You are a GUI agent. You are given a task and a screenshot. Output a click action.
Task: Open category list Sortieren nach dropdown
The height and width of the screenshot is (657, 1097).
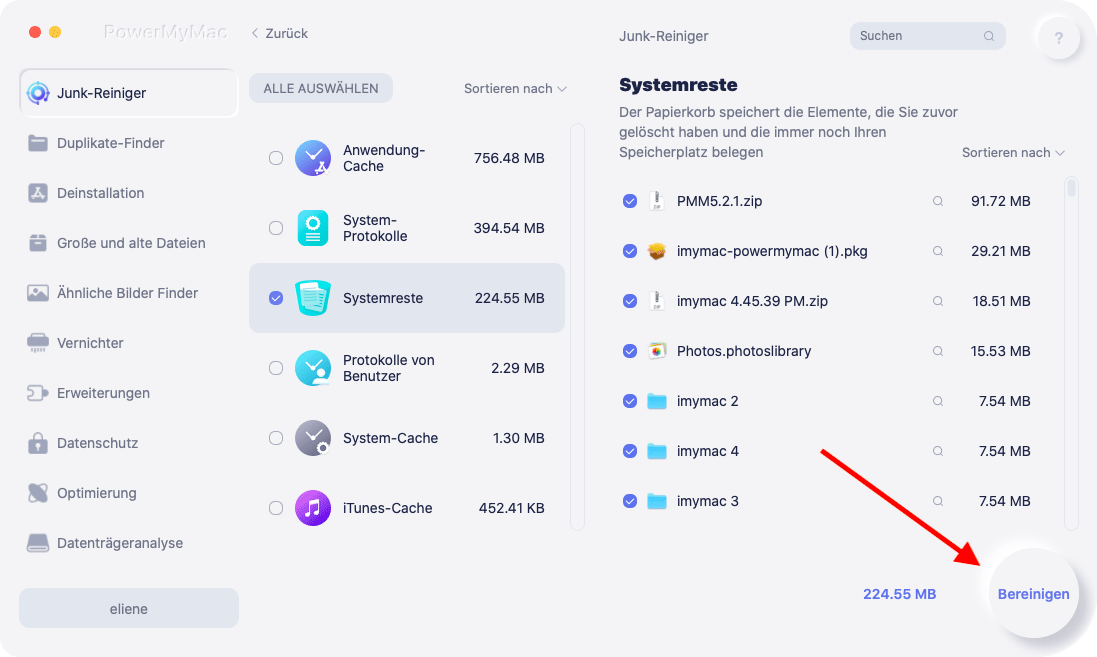pyautogui.click(x=515, y=89)
